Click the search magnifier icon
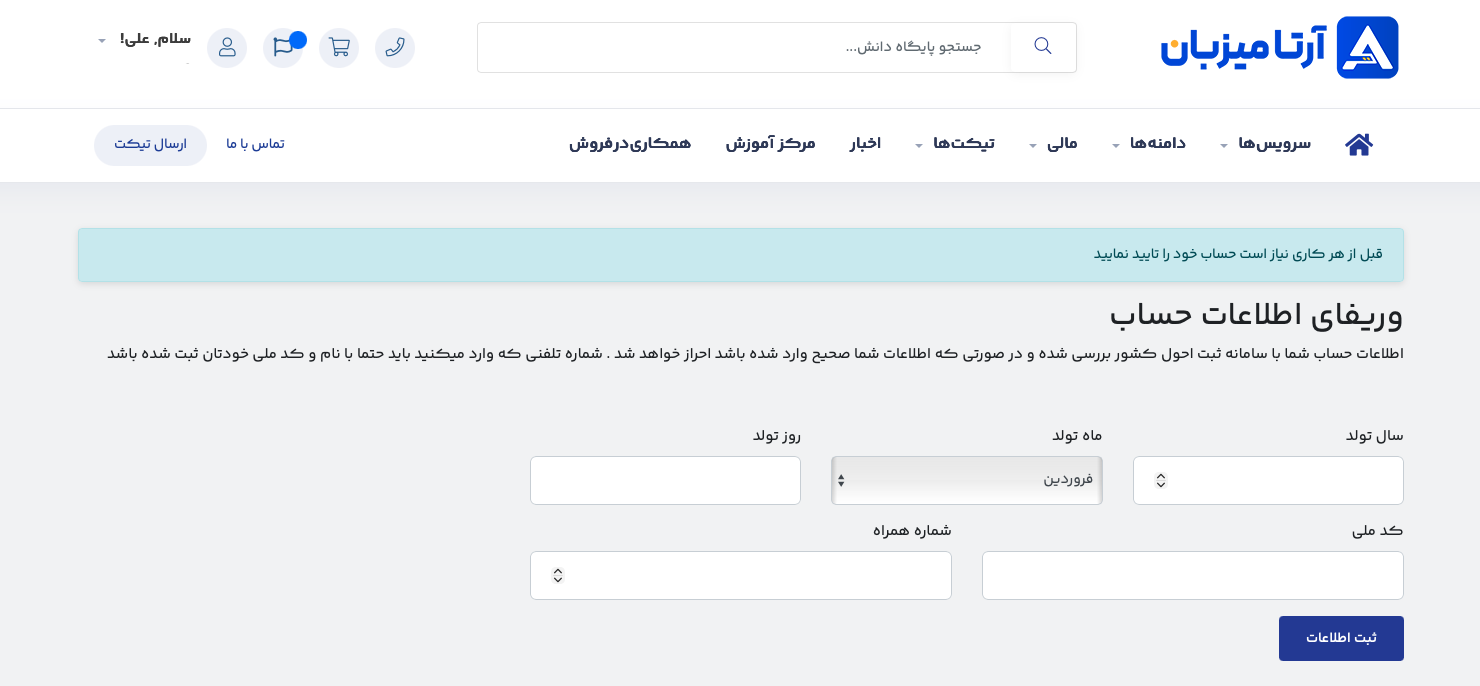Screen dimensions: 1480x686 coord(1043,47)
